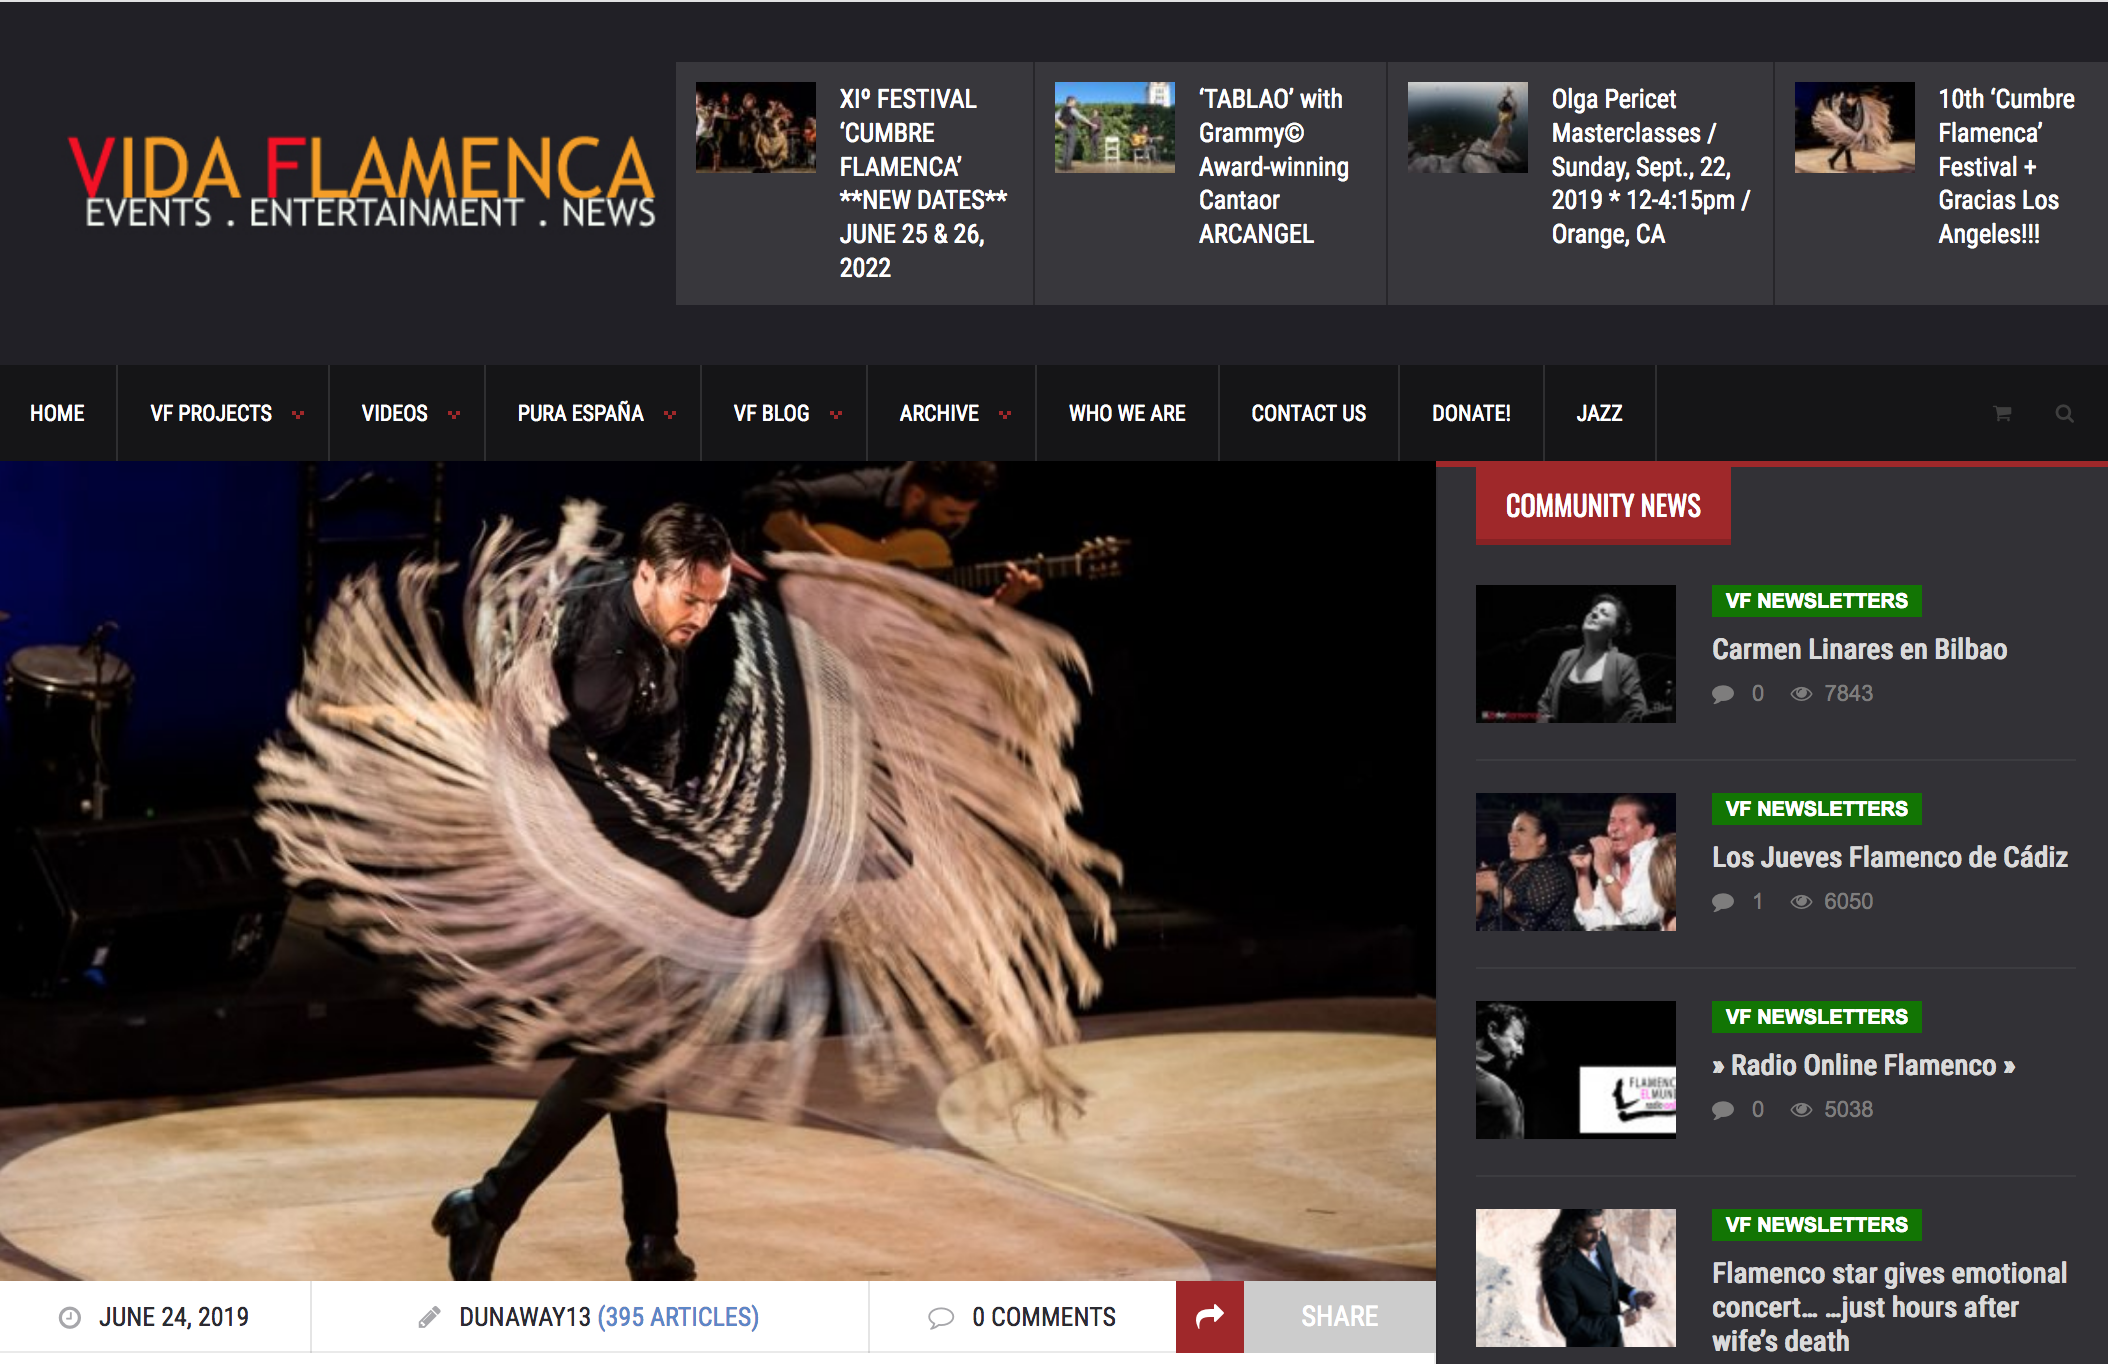The image size is (2108, 1364).
Task: Click the DONATE! link
Action: (x=1470, y=413)
